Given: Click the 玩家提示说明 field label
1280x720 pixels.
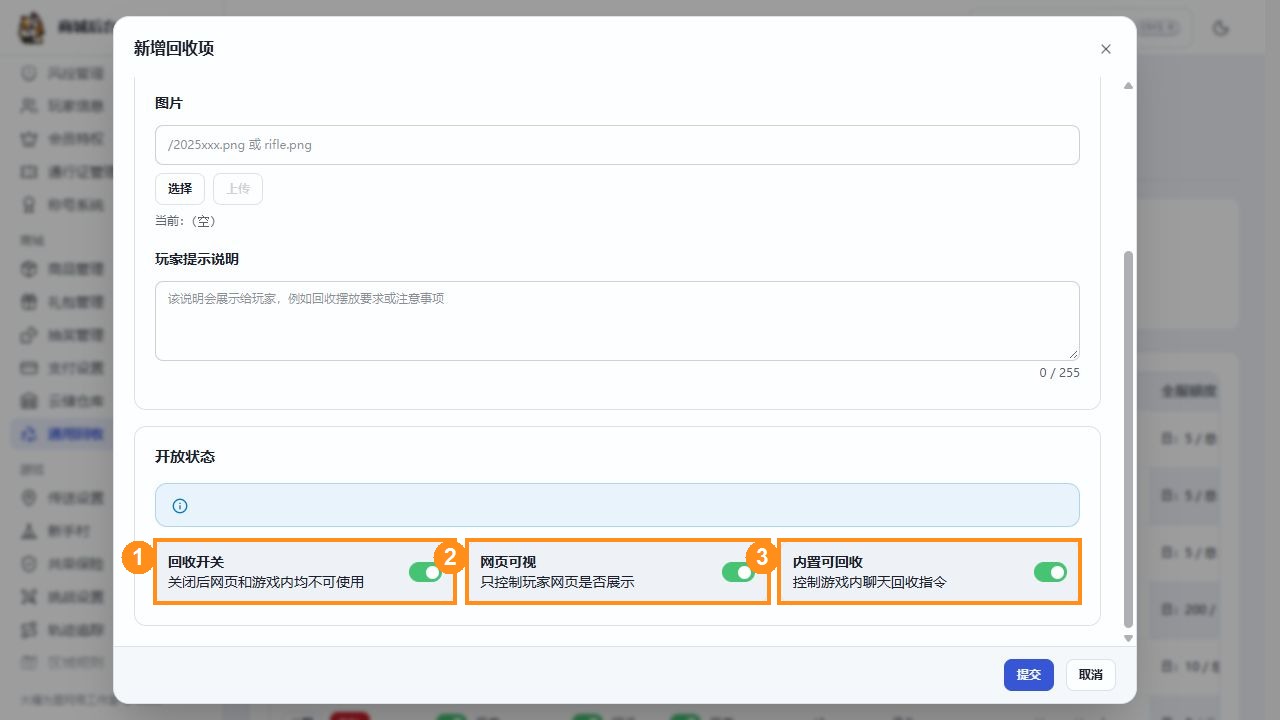Looking at the screenshot, I should [x=197, y=260].
